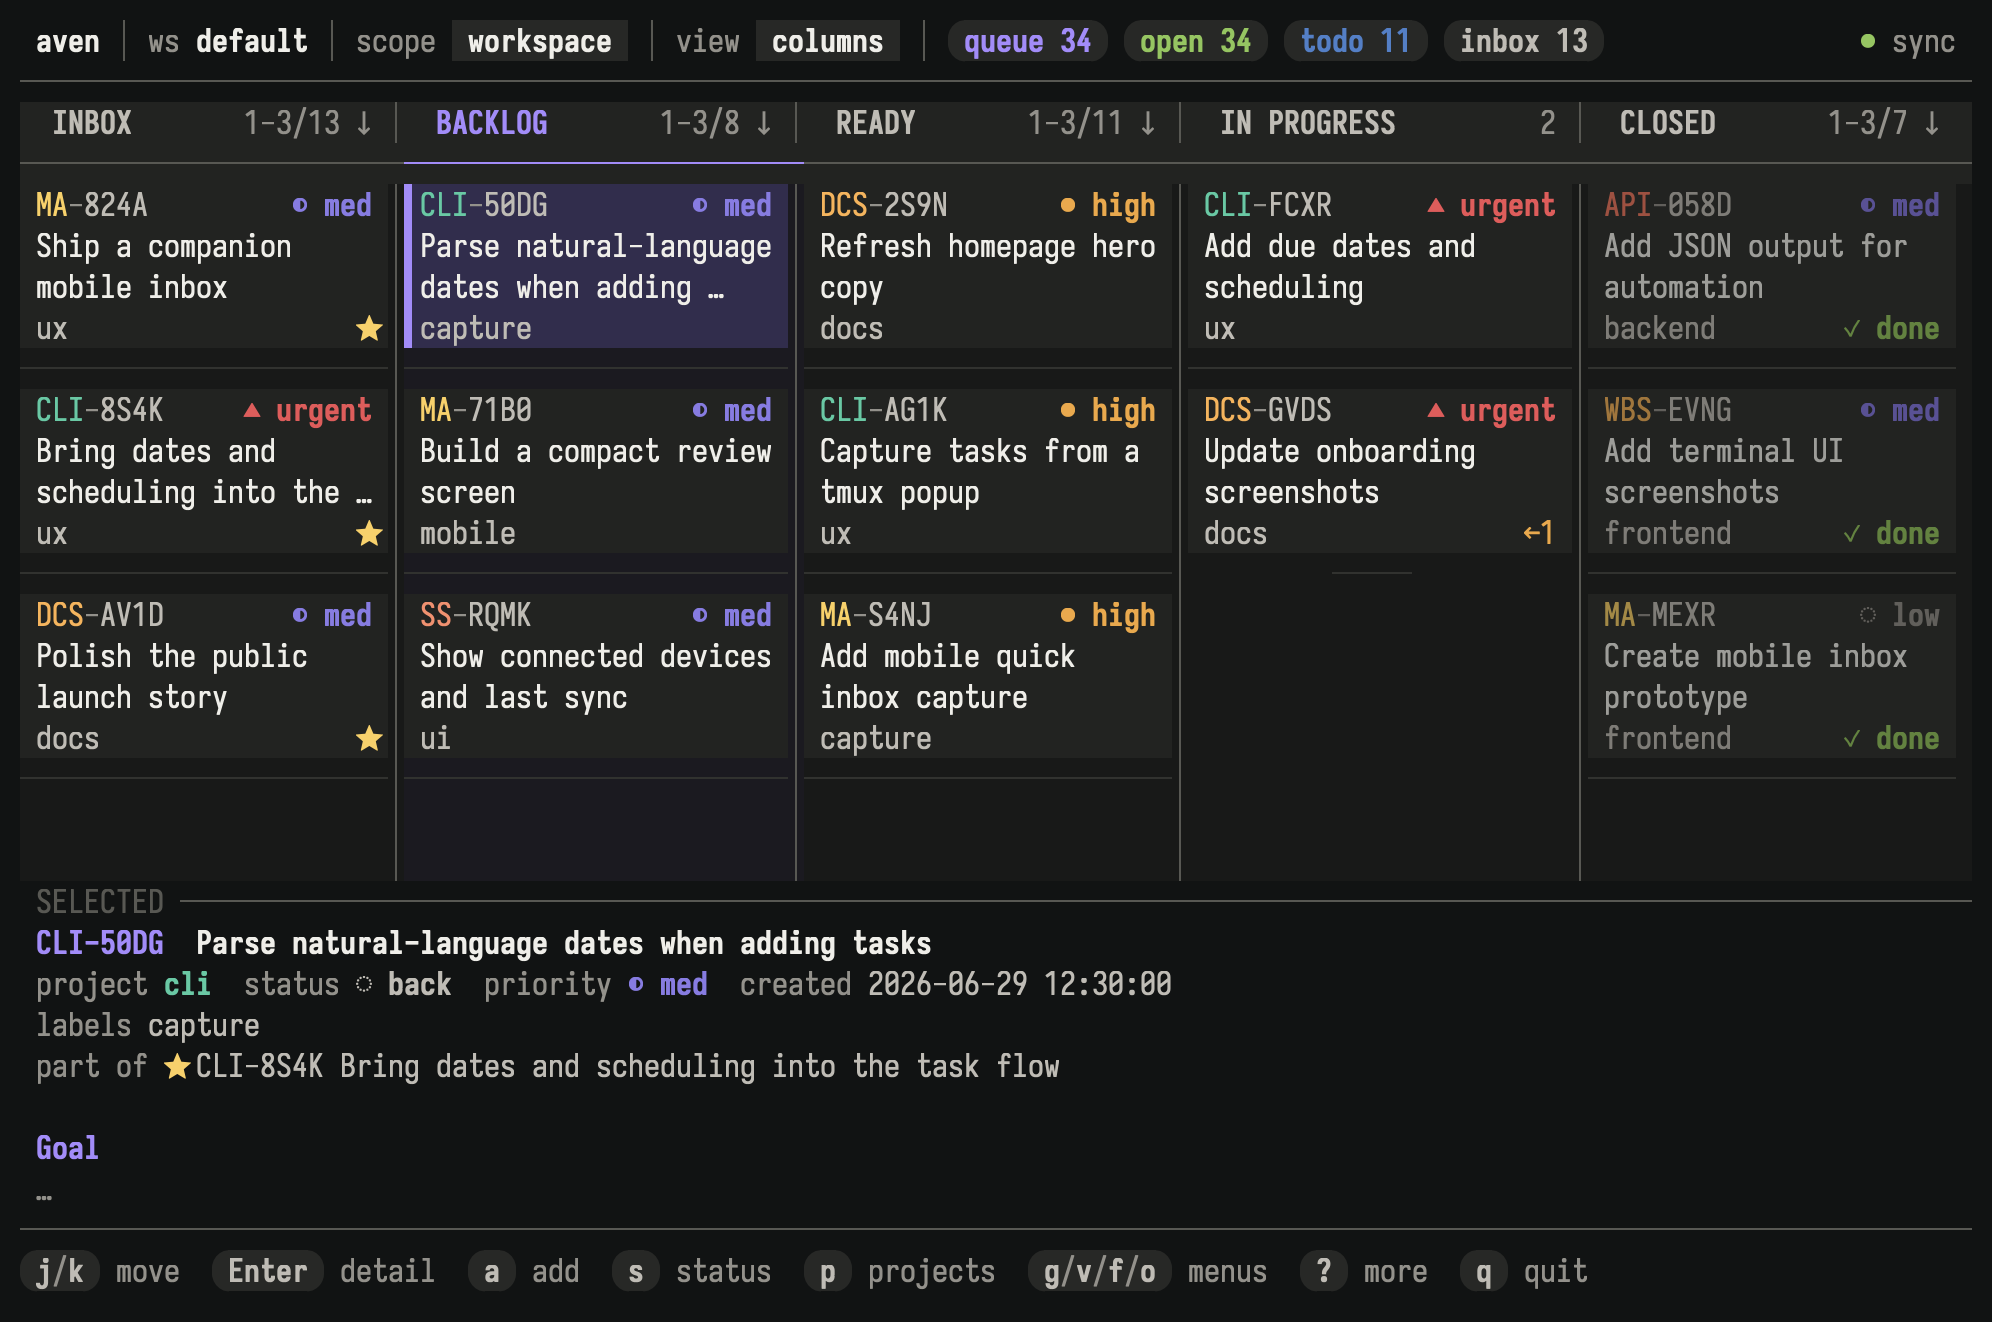The height and width of the screenshot is (1322, 1992).
Task: Select the BACKLOG column header
Action: point(492,123)
